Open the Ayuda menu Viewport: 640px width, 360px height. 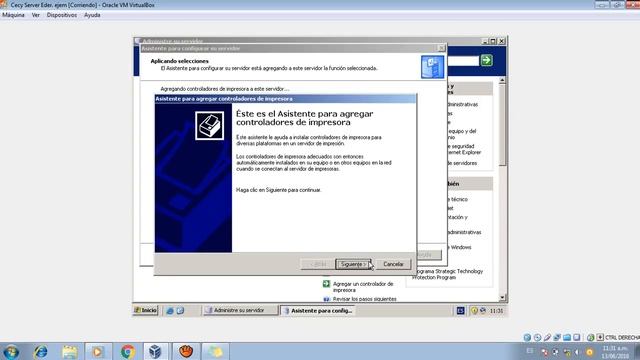tap(92, 15)
